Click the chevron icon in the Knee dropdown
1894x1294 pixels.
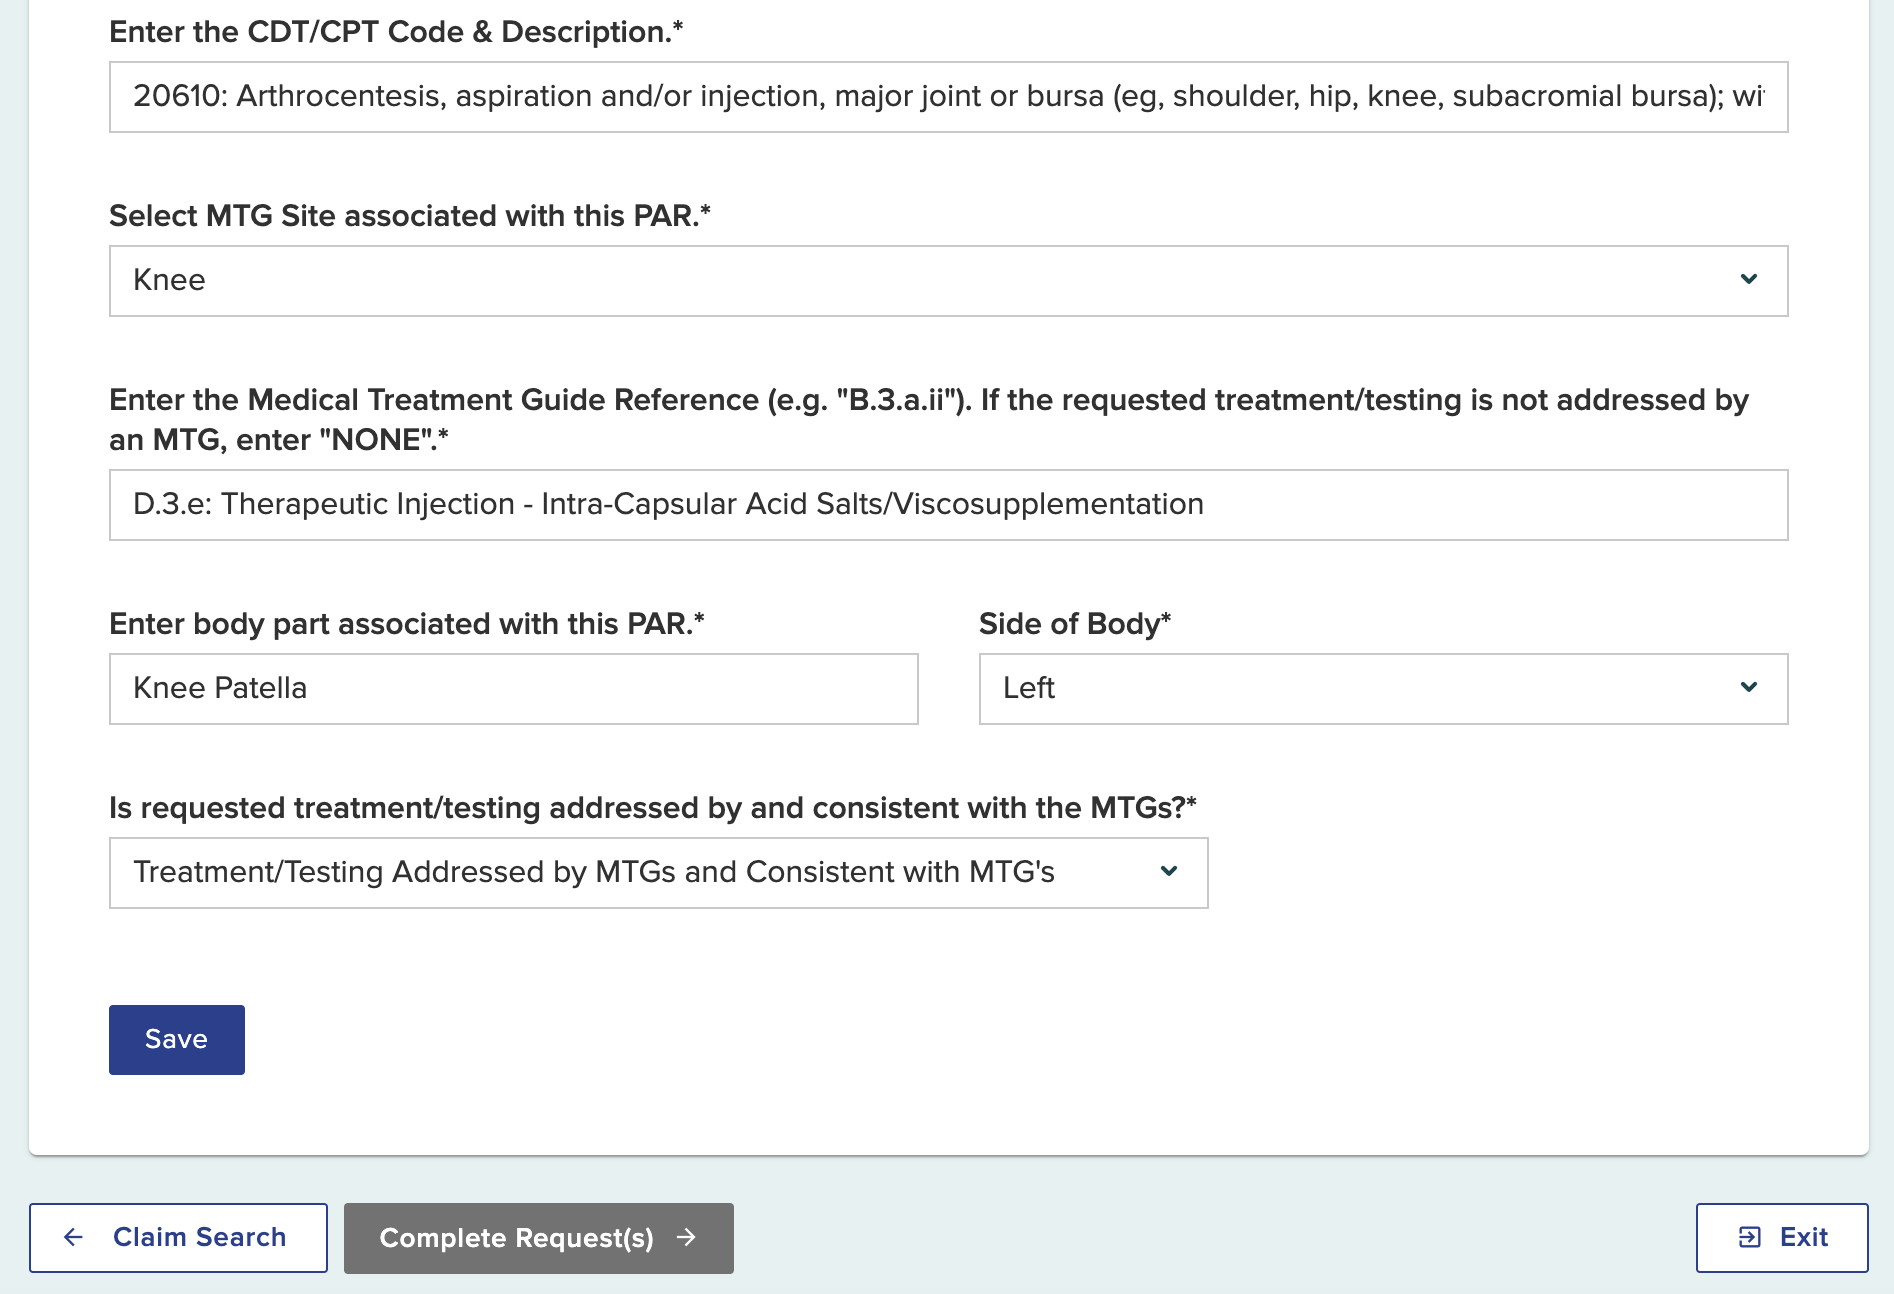click(x=1749, y=280)
